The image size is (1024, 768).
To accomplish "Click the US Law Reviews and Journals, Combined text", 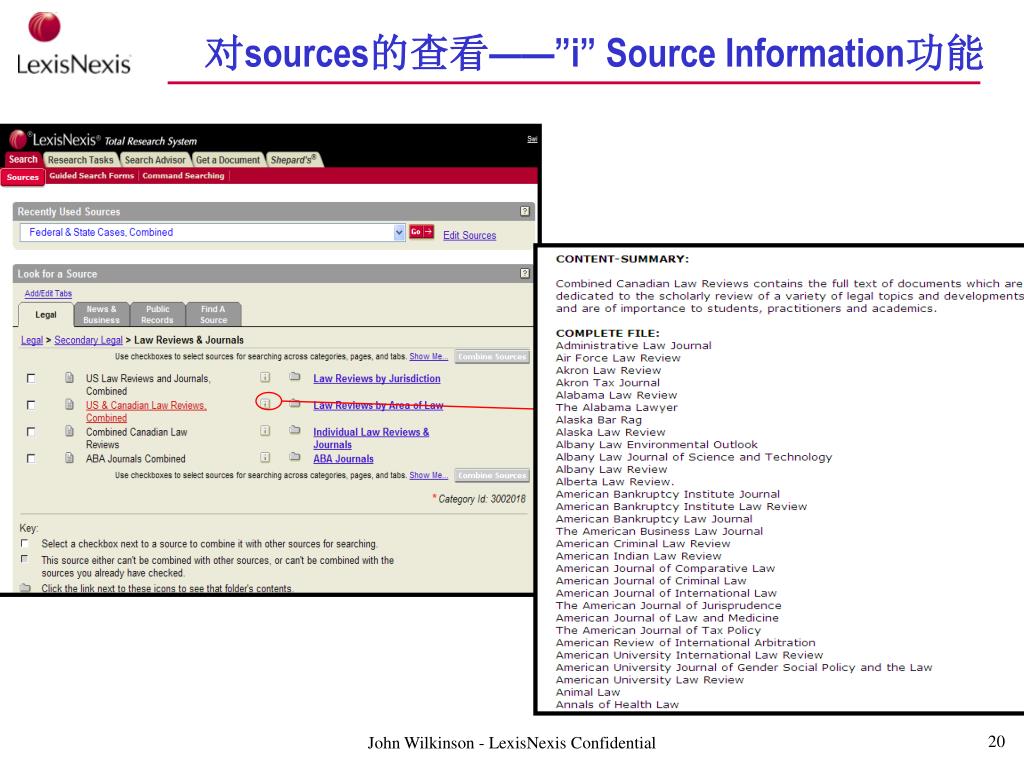I will click(148, 385).
